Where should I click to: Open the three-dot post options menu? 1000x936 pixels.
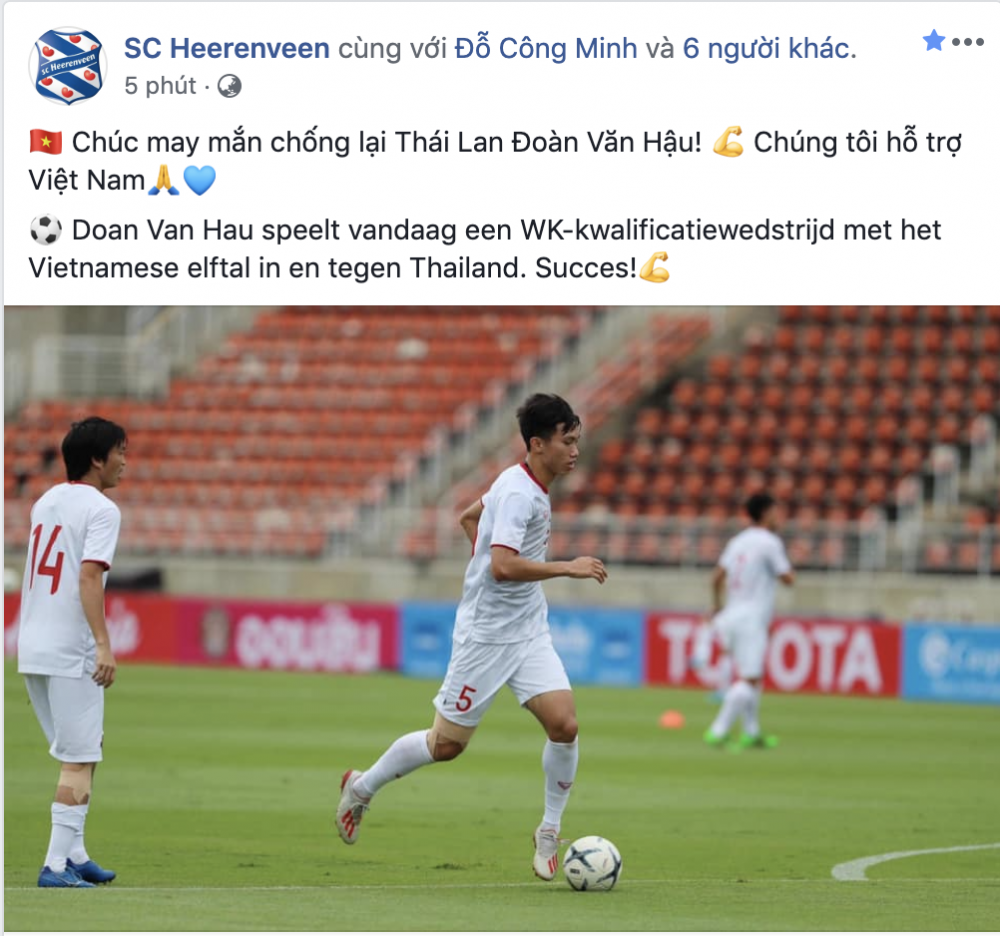click(968, 43)
